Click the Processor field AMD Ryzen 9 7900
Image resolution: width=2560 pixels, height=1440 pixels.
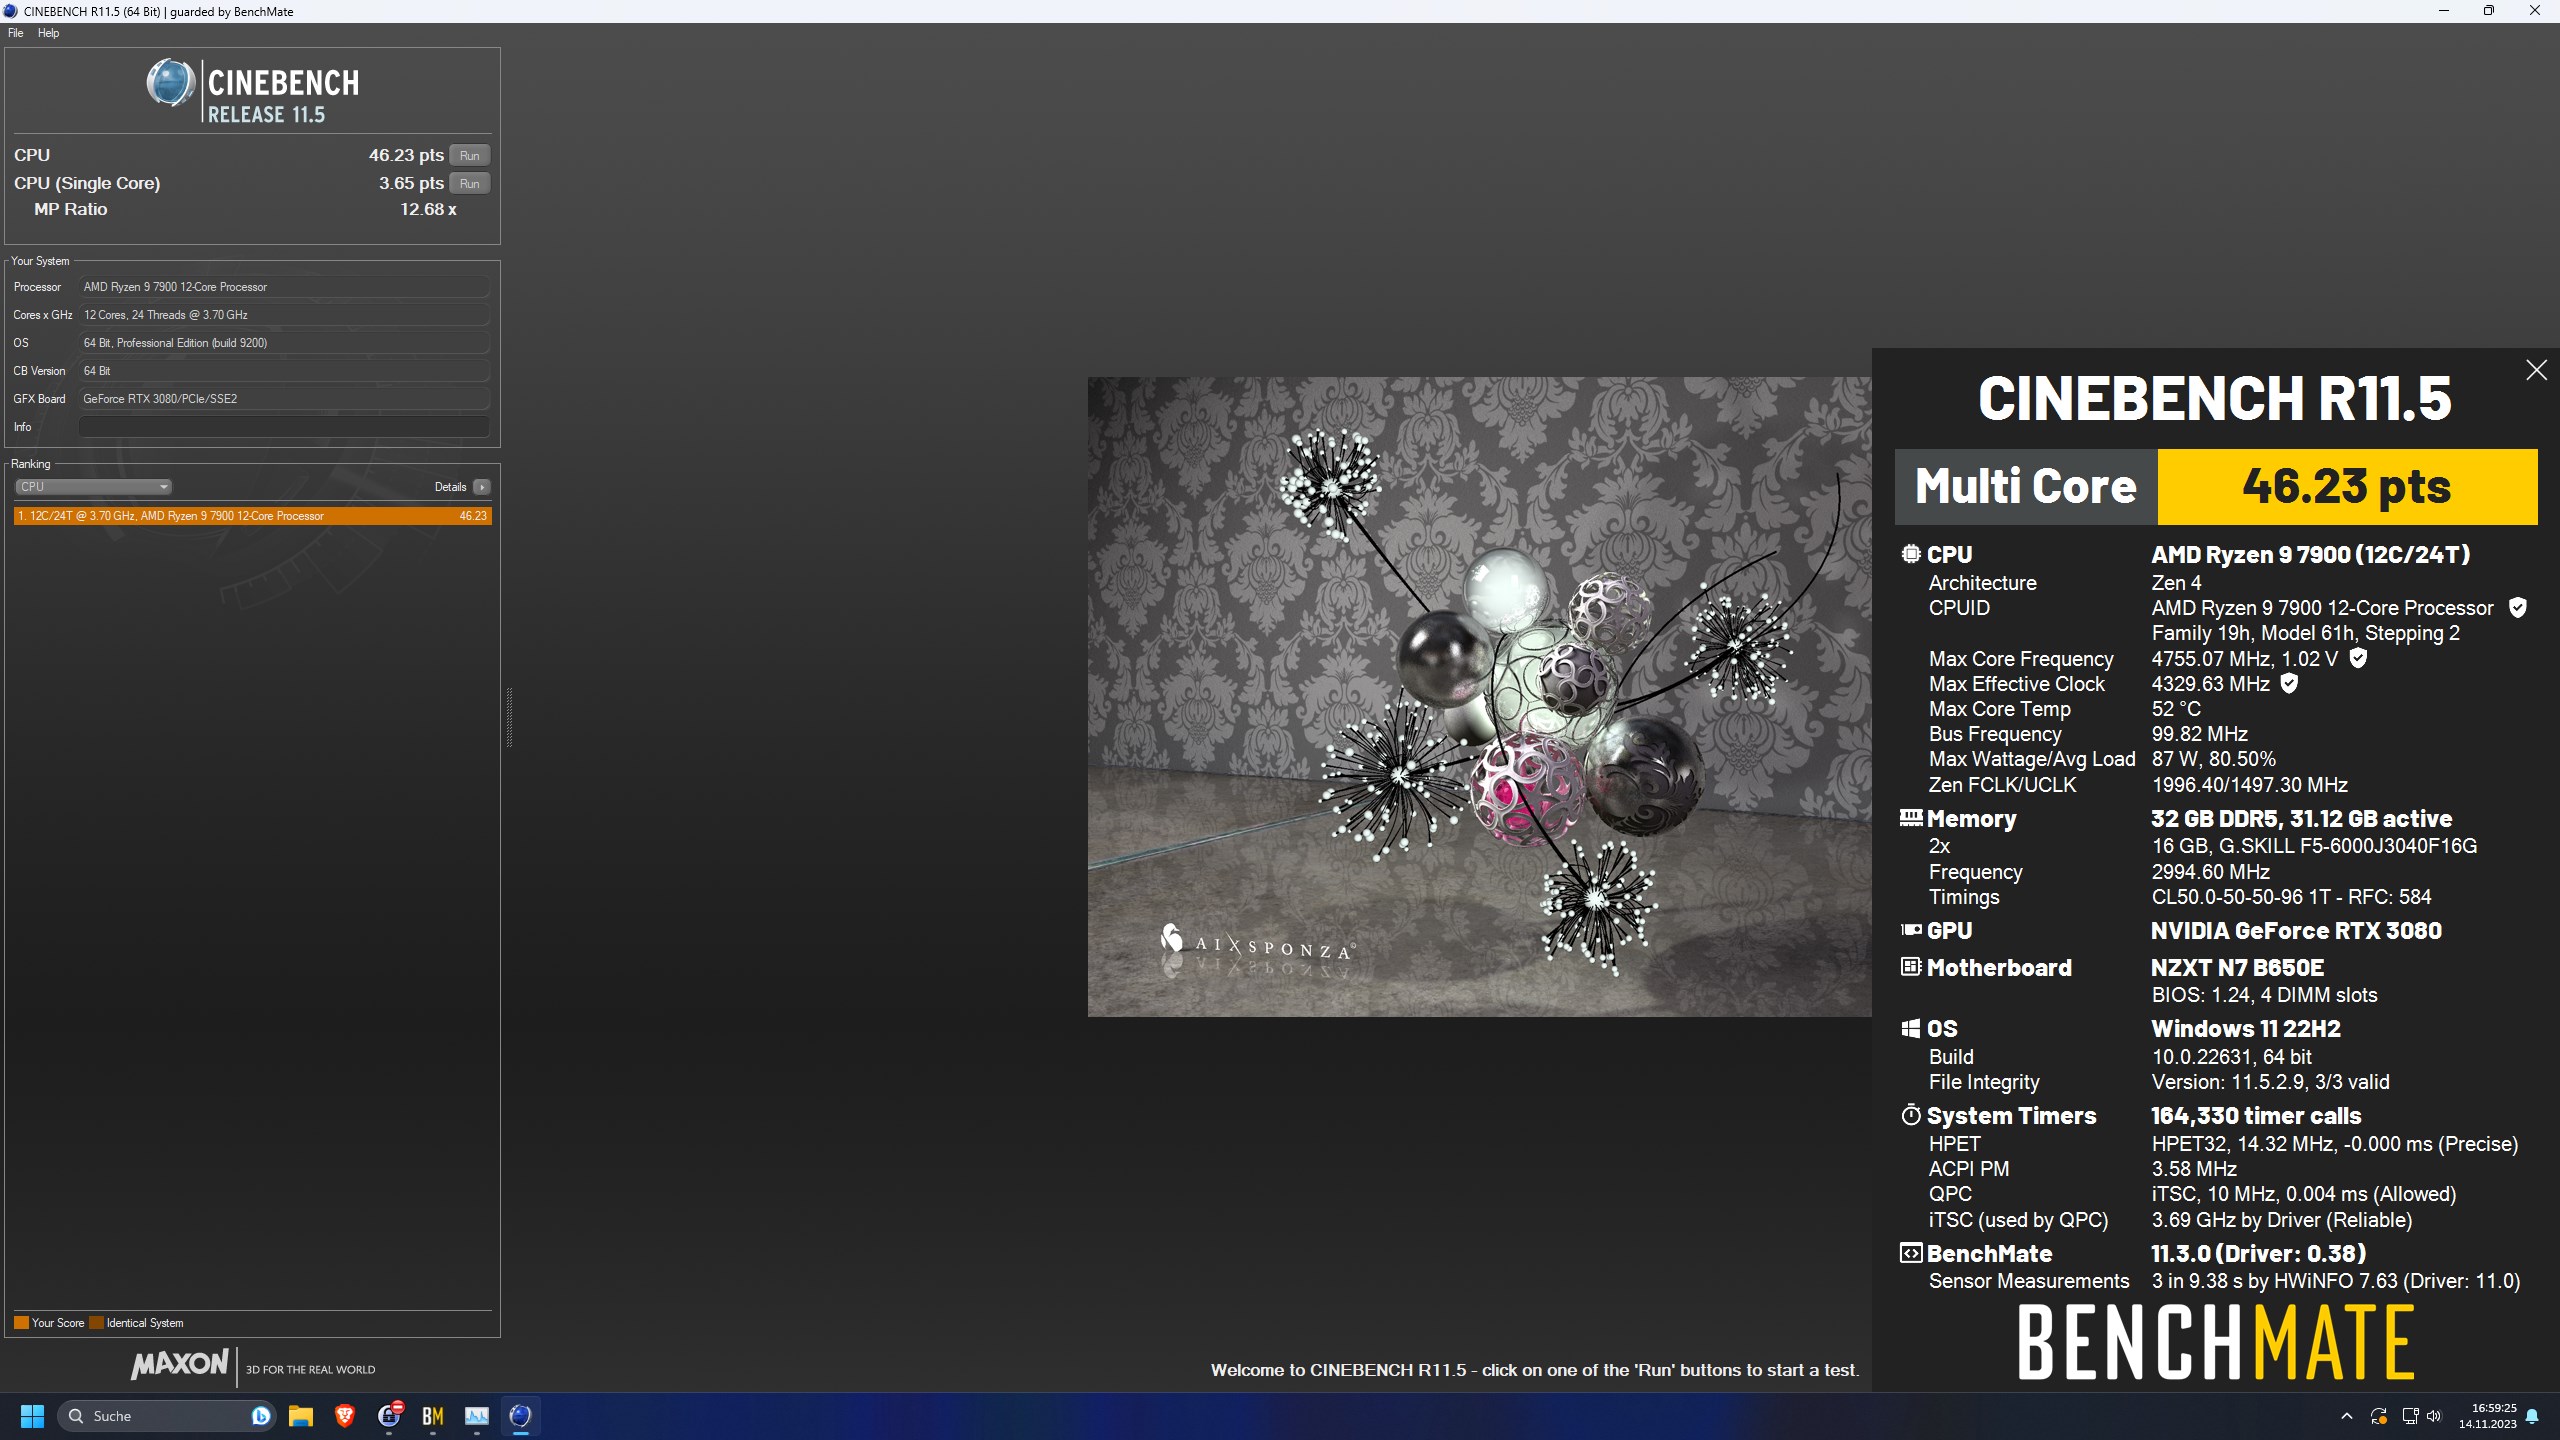click(284, 287)
